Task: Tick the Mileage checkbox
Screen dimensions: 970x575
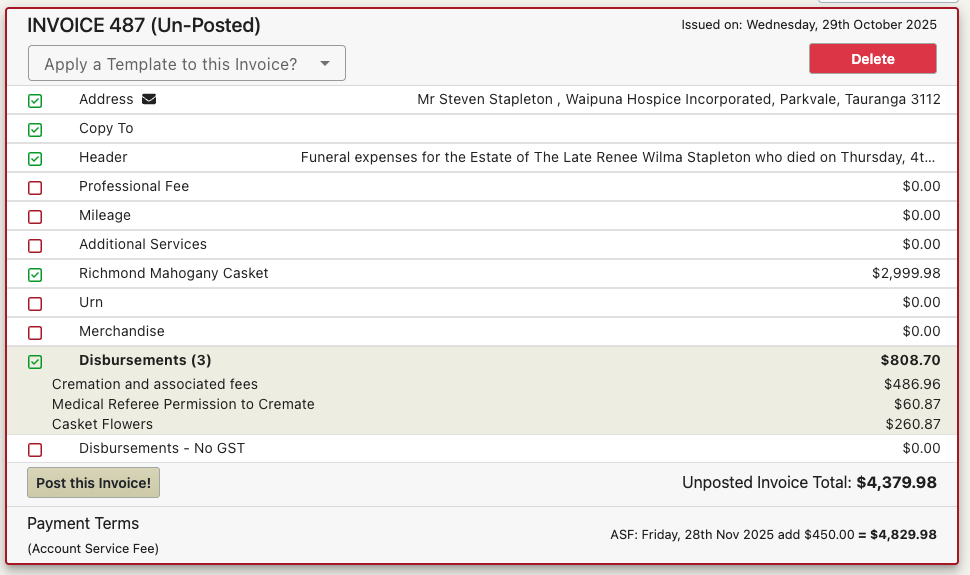Action: 35,217
